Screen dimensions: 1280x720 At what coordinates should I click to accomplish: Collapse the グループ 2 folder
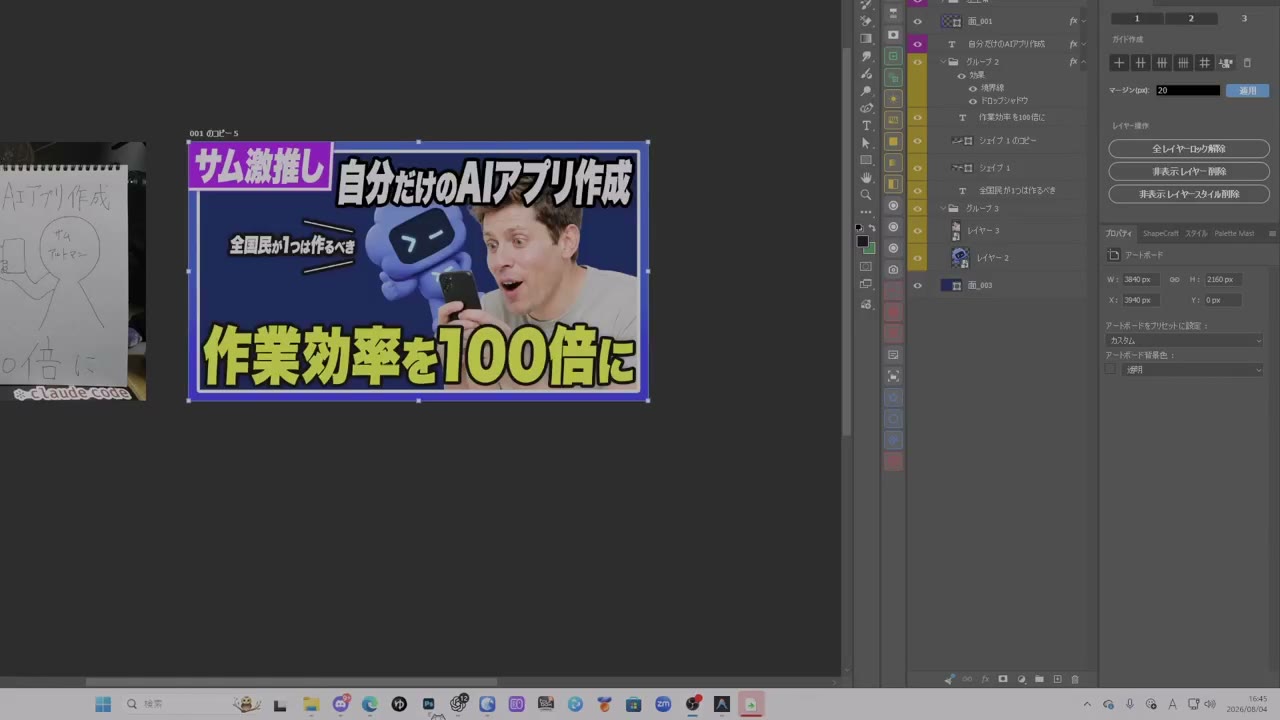point(942,62)
